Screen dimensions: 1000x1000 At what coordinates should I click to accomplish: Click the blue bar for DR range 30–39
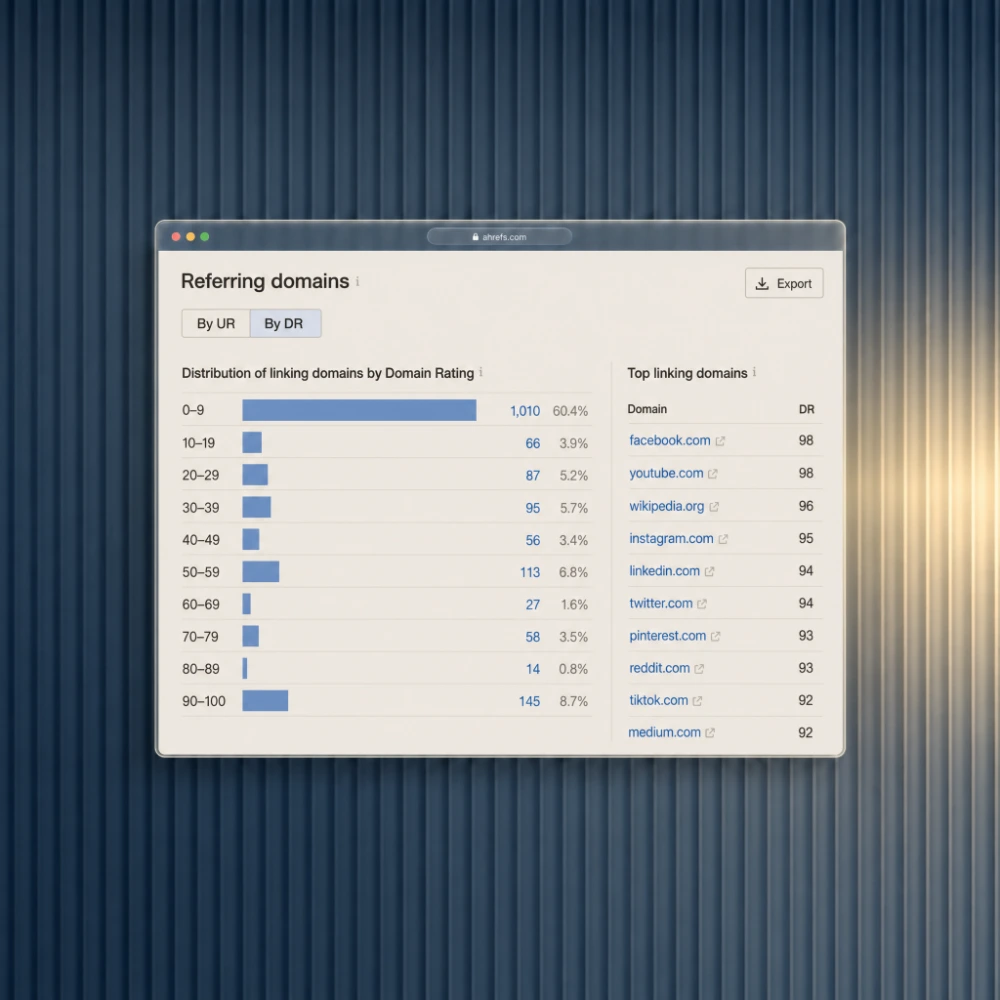click(x=256, y=507)
